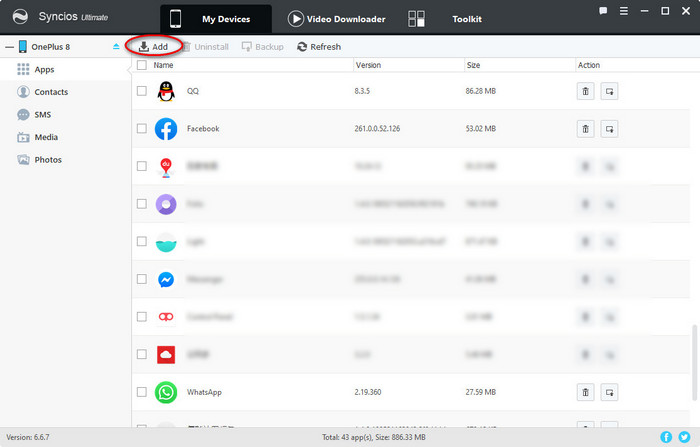This screenshot has width=700, height=447.
Task: Collapse the OnePlus 8 device tree
Action: tap(9, 46)
